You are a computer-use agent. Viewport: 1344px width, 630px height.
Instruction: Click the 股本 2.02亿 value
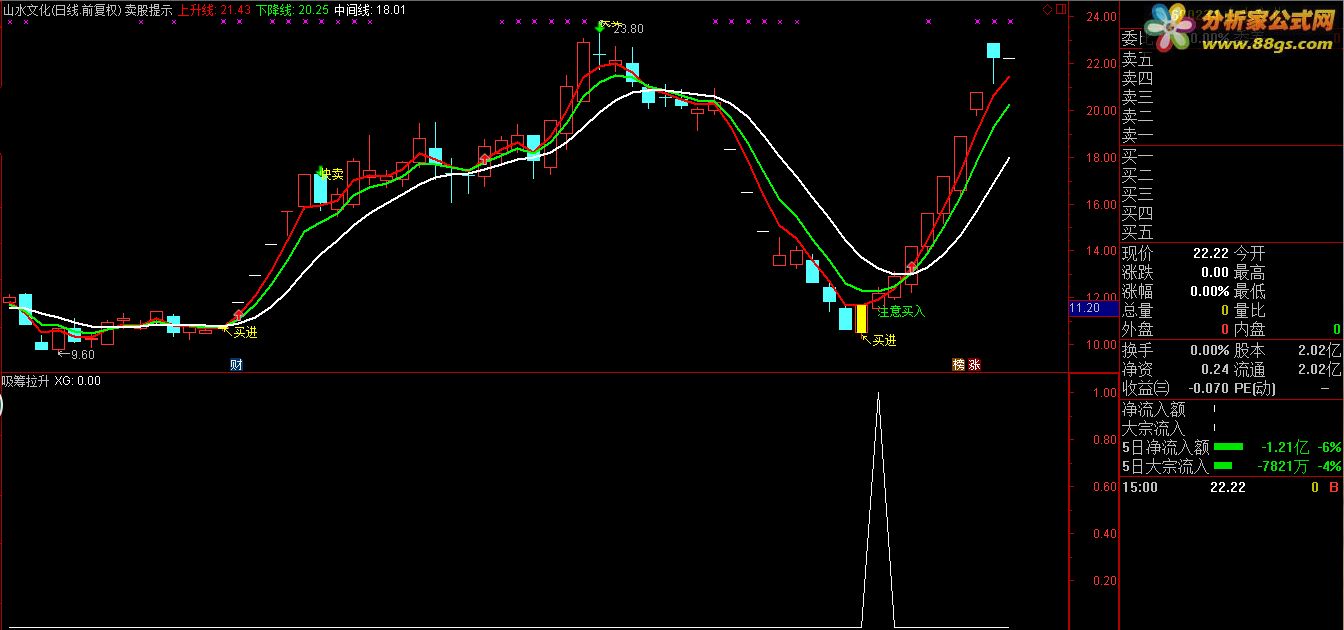tap(1321, 350)
